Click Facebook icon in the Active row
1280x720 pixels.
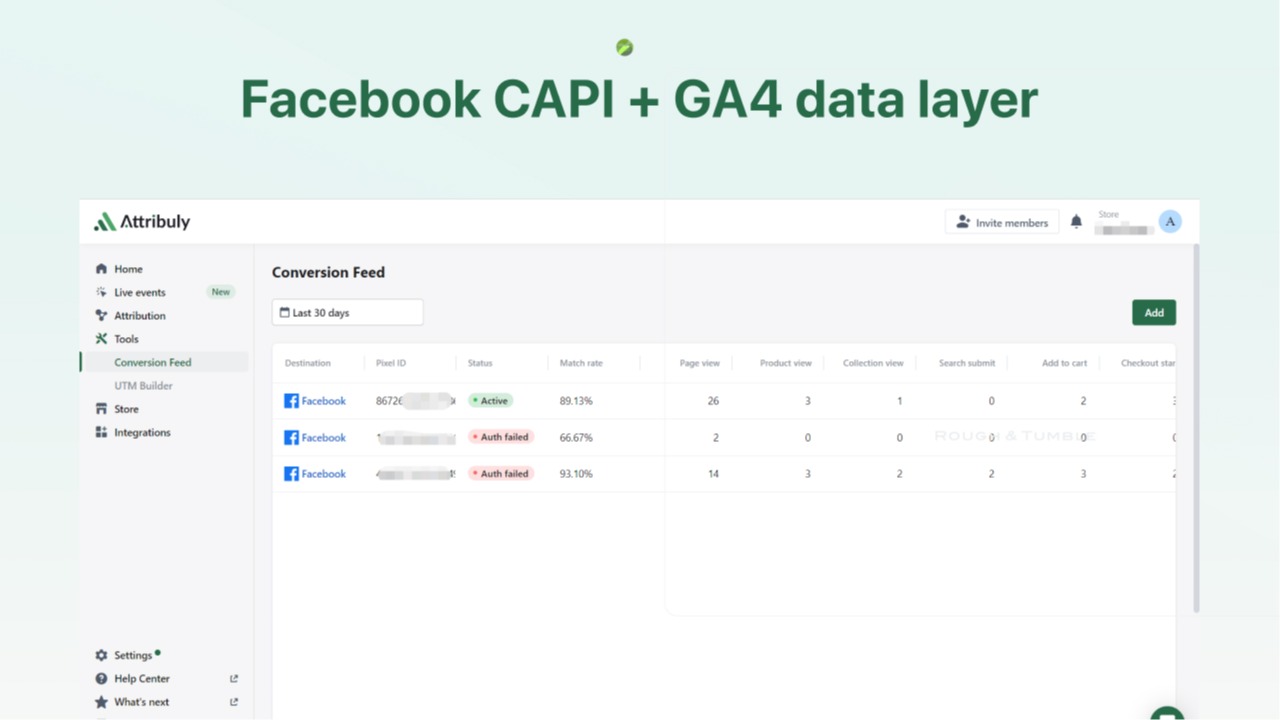(291, 401)
